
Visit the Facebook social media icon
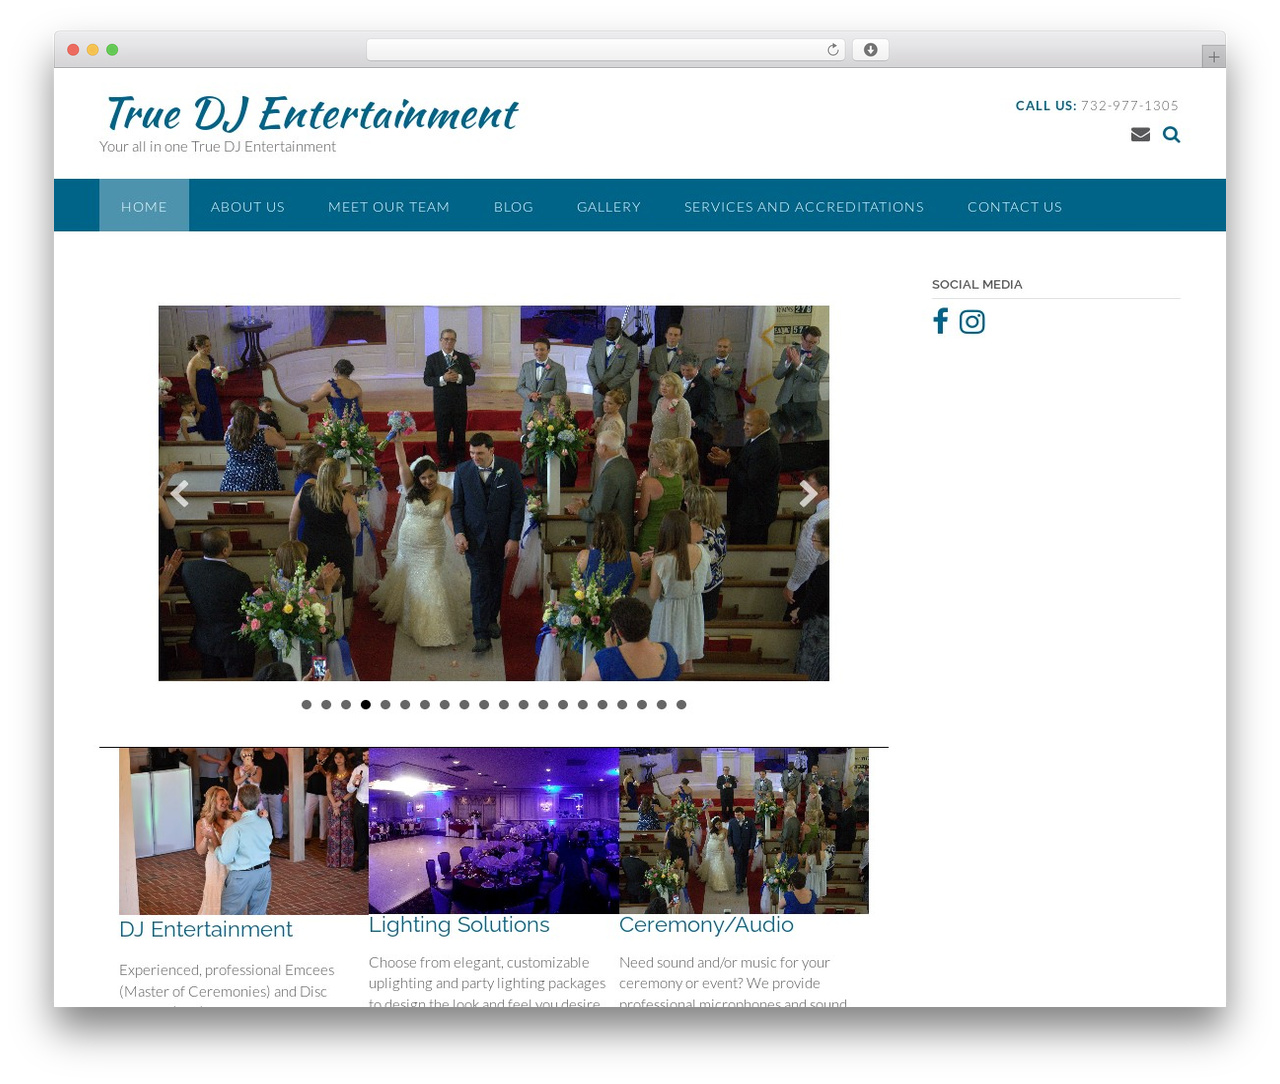tap(940, 321)
